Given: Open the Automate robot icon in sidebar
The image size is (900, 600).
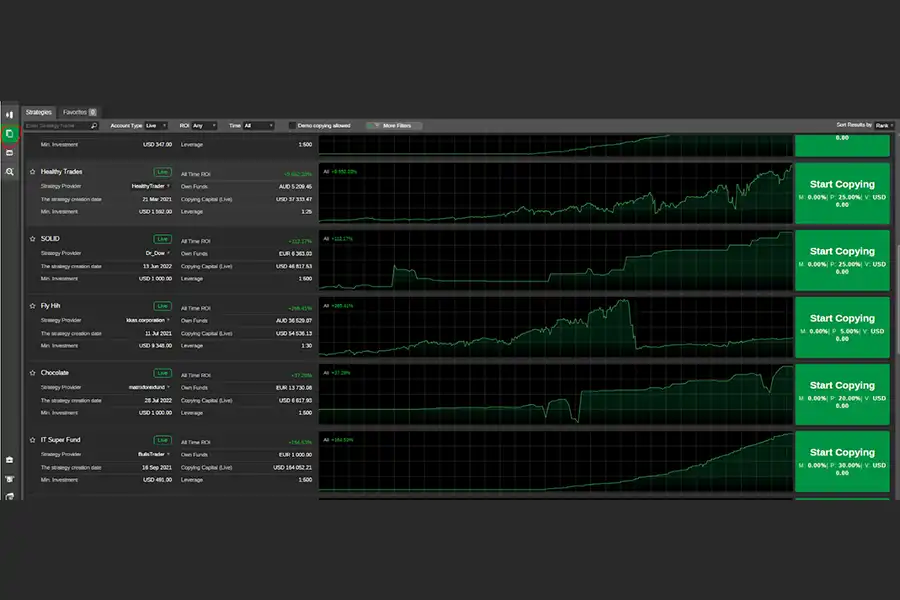Looking at the screenshot, I should click(x=10, y=153).
